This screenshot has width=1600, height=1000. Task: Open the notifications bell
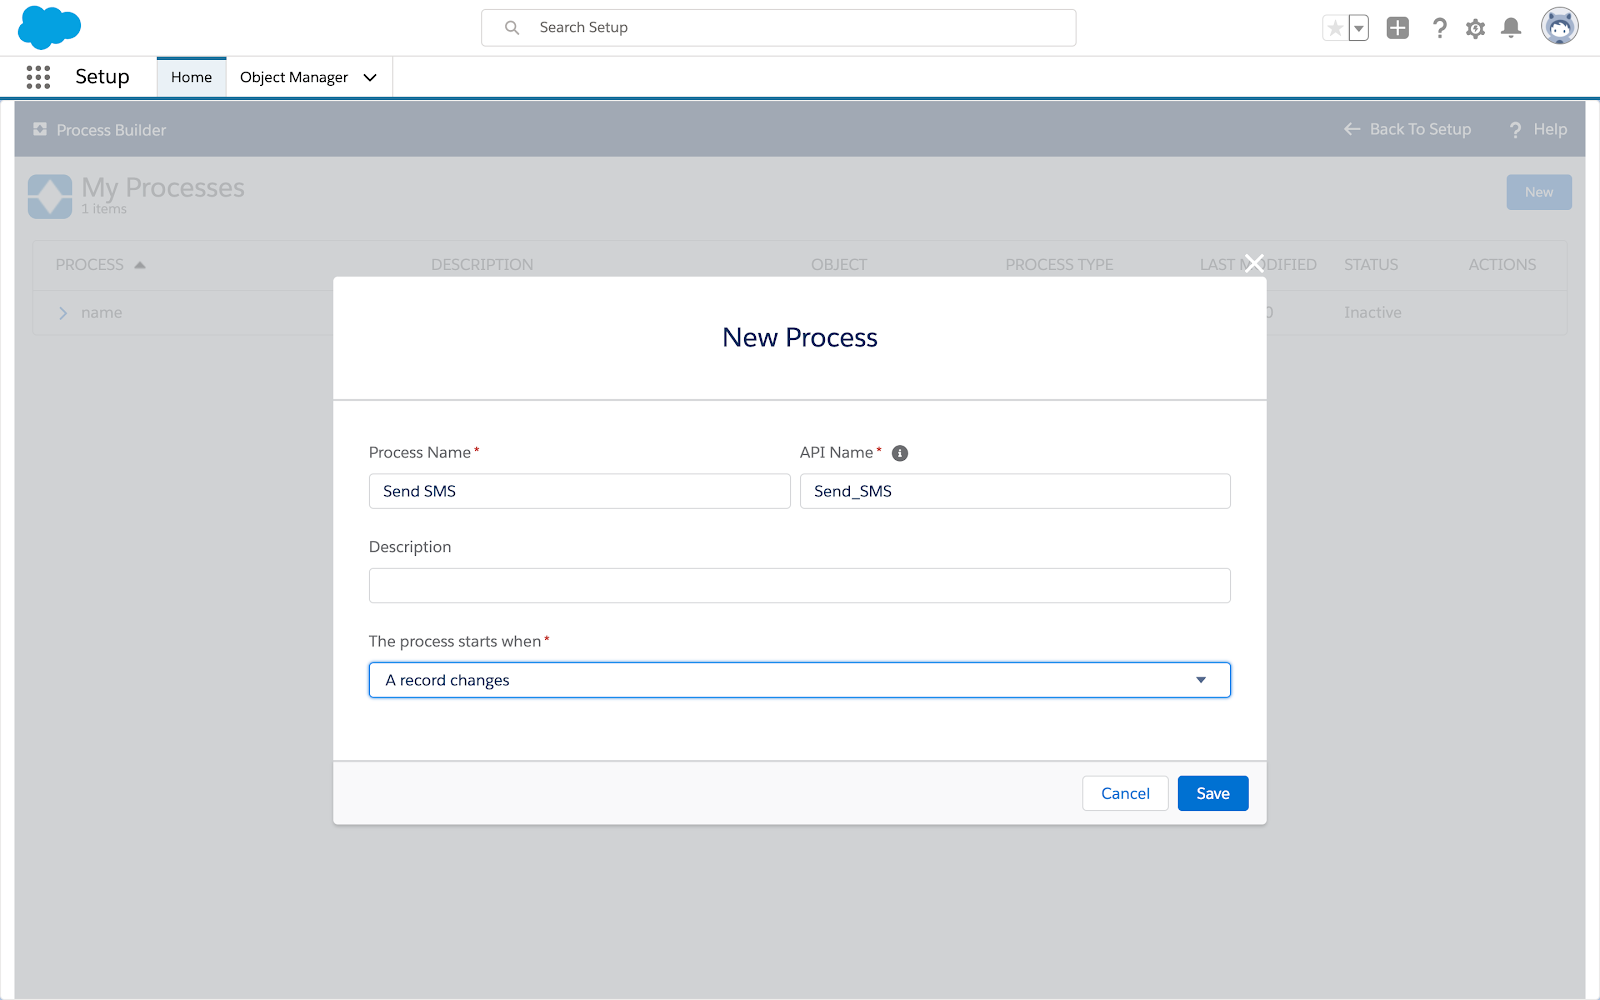coord(1511,28)
